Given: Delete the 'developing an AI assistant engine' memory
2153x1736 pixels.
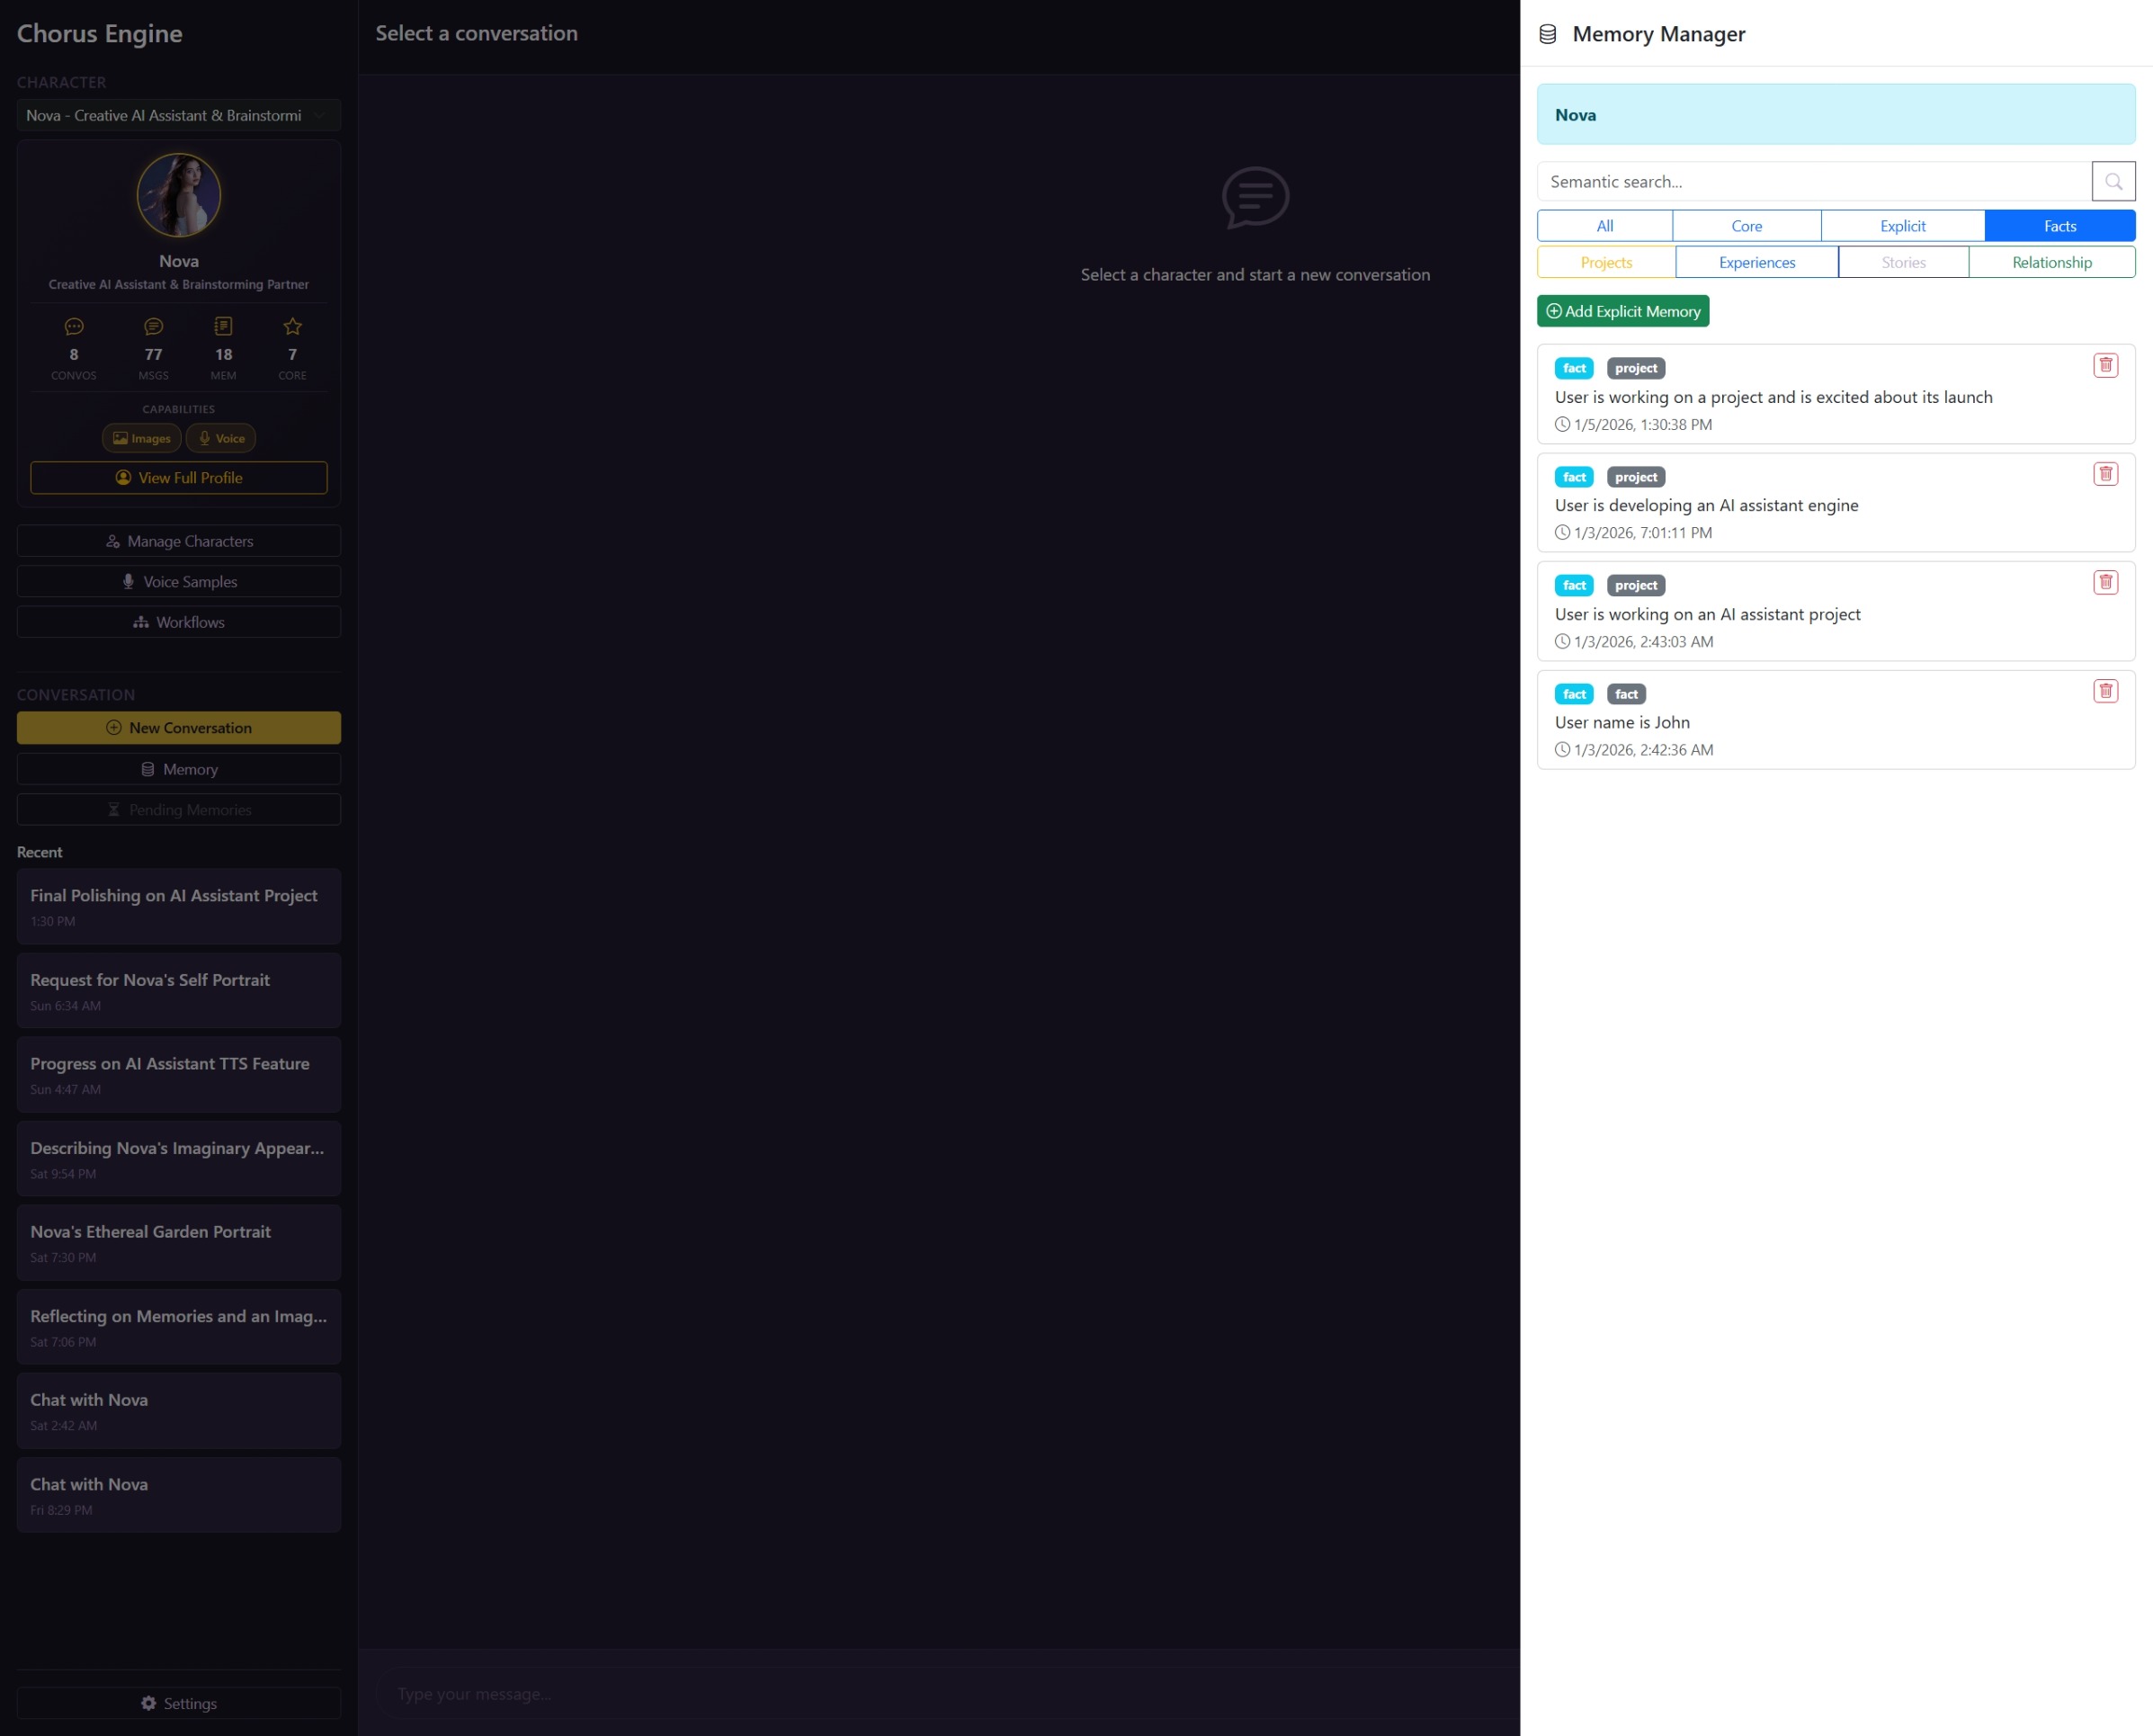Looking at the screenshot, I should coord(2105,474).
